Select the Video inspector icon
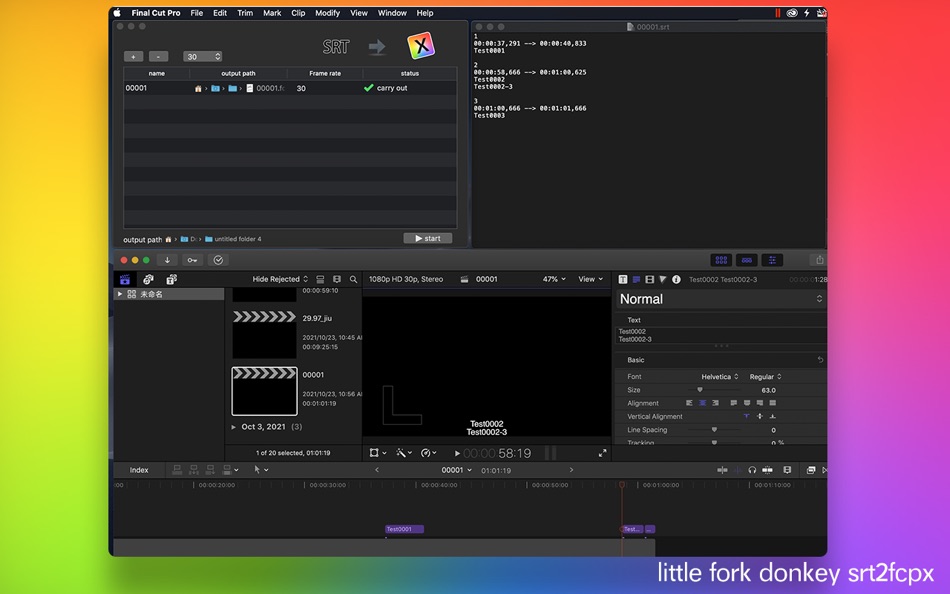This screenshot has height=594, width=950. coord(650,281)
